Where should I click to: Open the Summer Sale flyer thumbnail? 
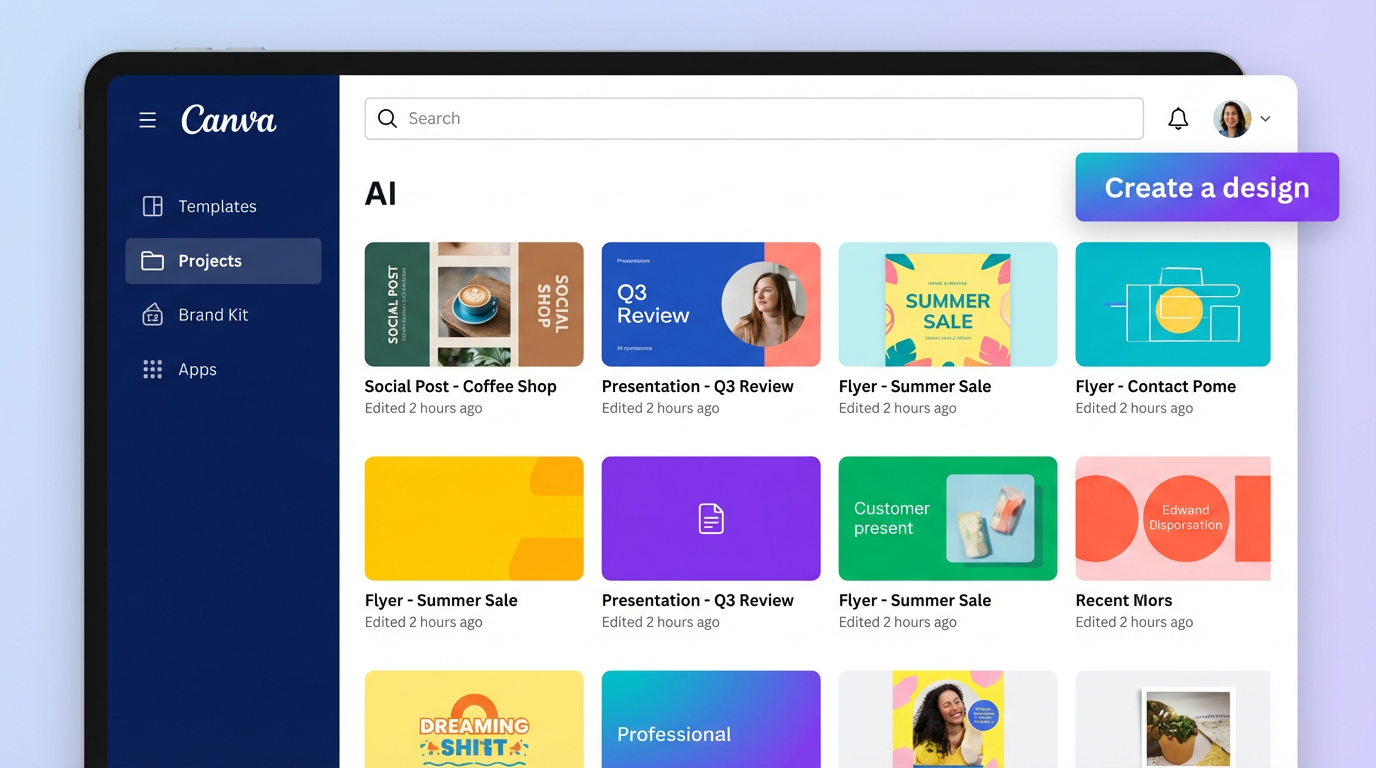tap(947, 305)
